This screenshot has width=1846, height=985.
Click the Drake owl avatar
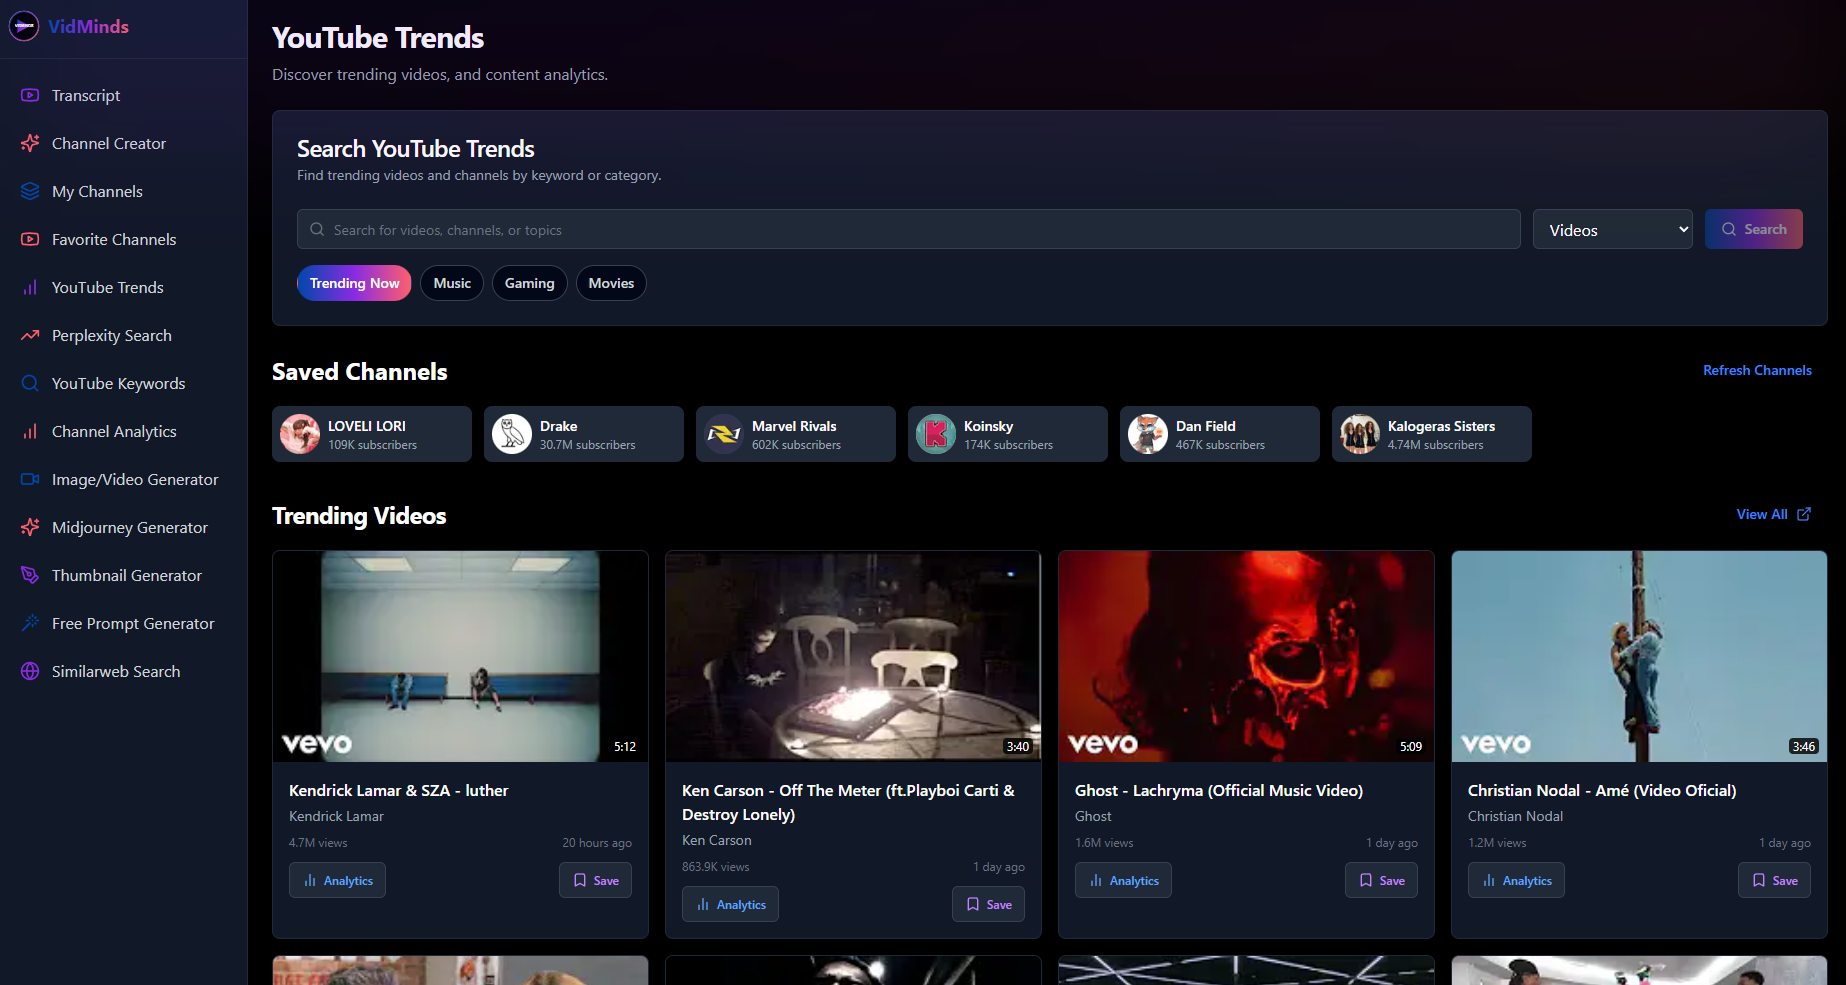[512, 434]
